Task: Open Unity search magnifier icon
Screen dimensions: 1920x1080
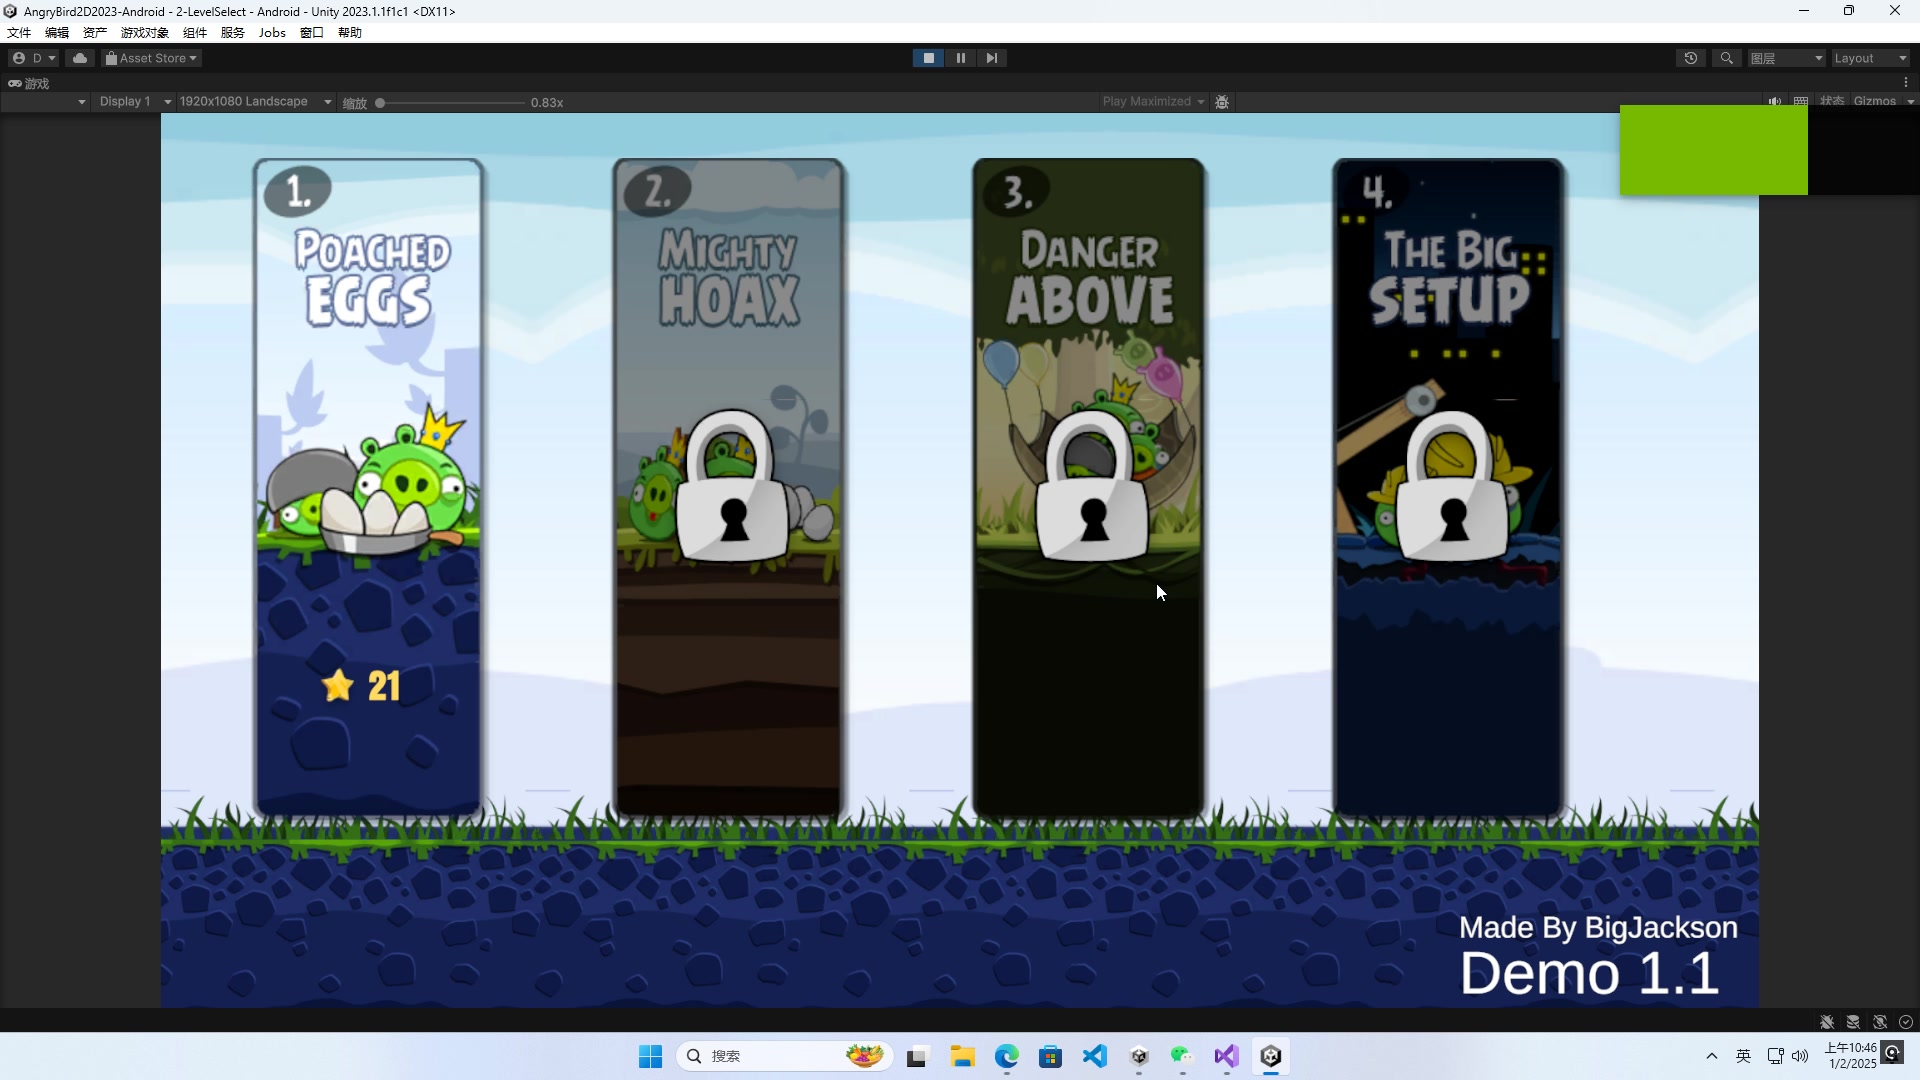Action: [x=1726, y=58]
